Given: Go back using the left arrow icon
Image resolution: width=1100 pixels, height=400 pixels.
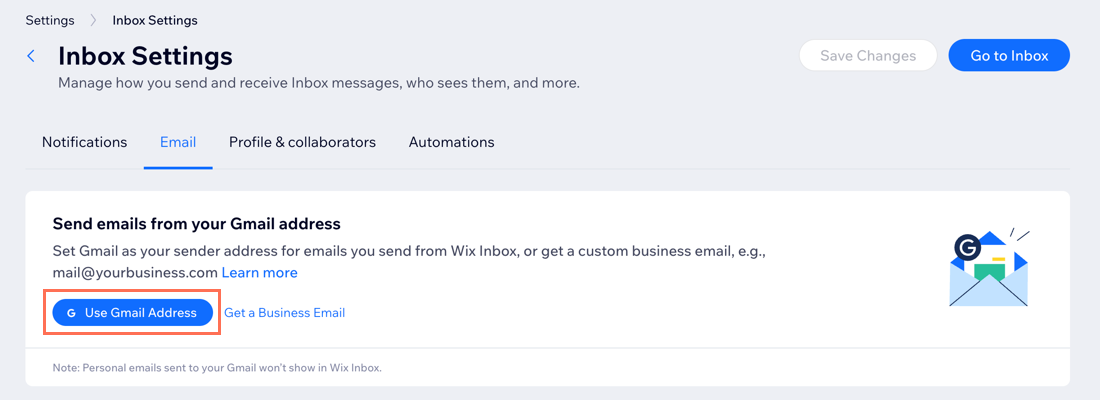Looking at the screenshot, I should point(31,56).
